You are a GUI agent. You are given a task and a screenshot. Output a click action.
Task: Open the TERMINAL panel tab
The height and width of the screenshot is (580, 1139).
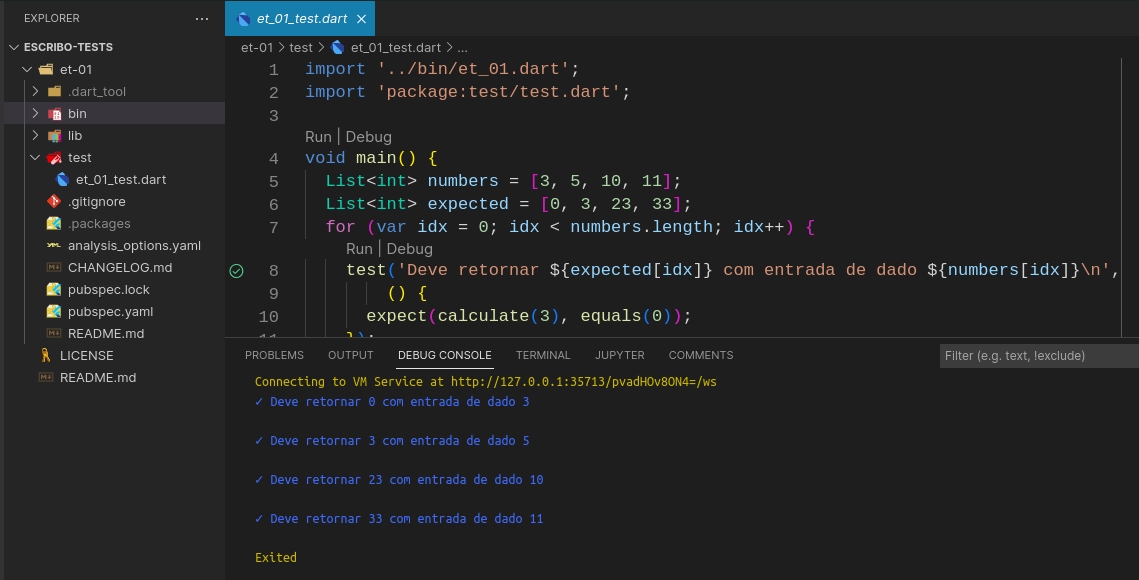click(543, 355)
